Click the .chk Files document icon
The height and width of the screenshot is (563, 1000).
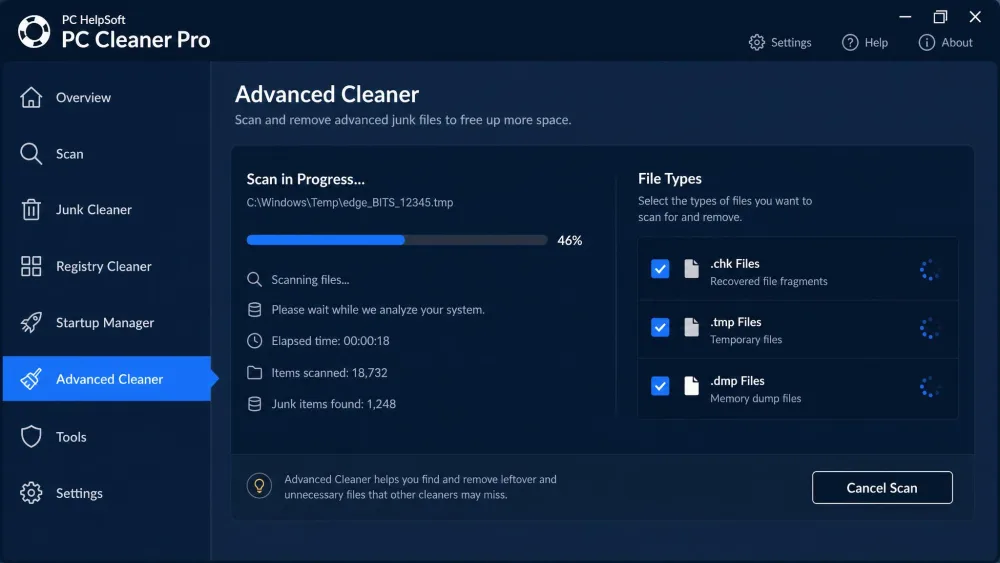691,268
